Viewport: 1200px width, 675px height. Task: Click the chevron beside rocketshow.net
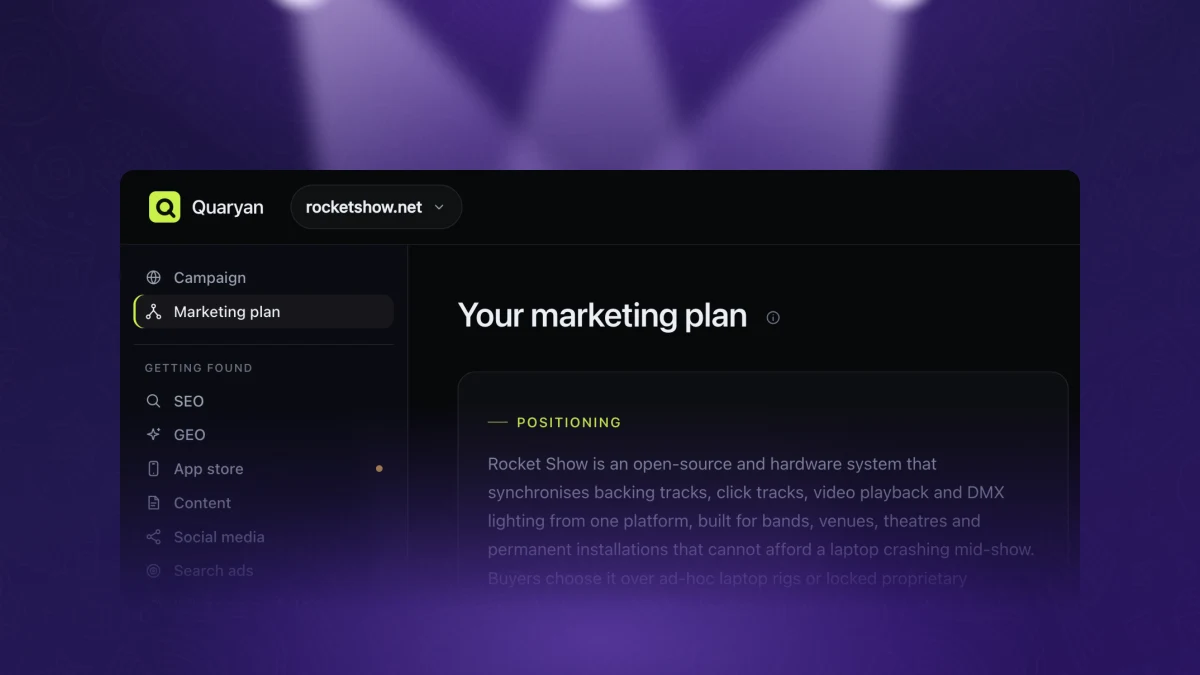(x=439, y=208)
